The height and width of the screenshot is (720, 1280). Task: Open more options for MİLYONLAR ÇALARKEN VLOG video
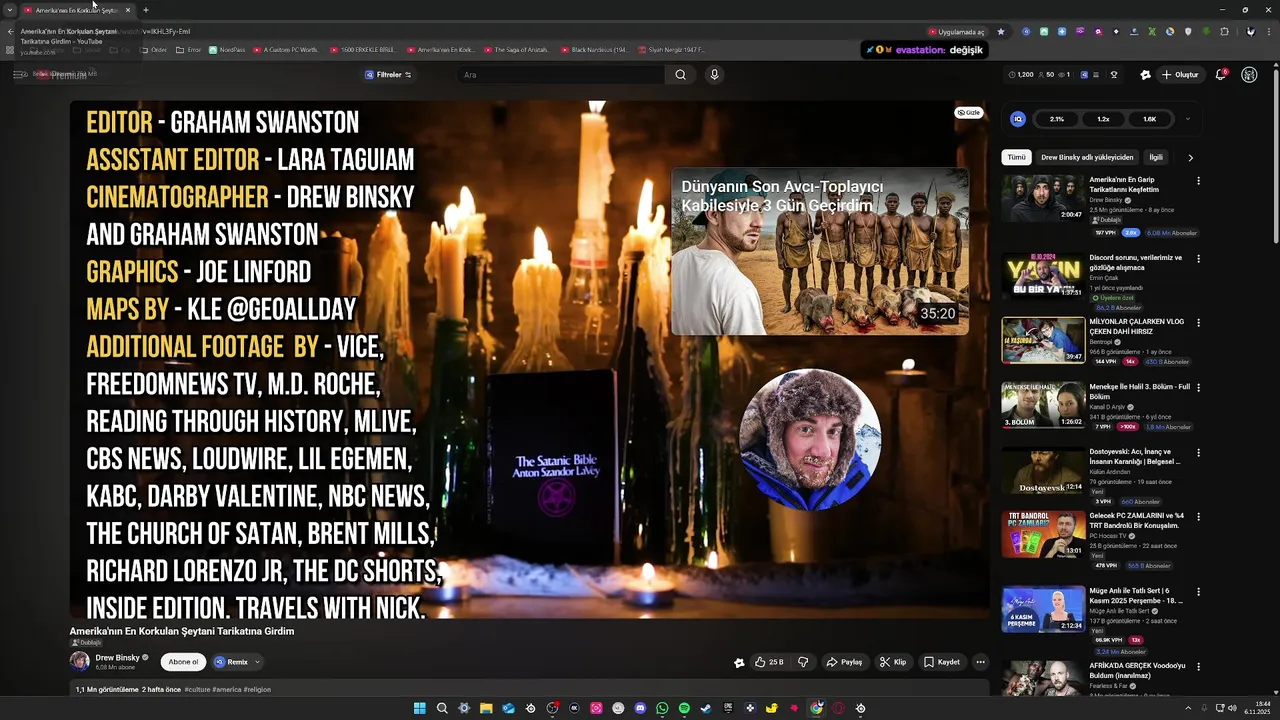1198,323
